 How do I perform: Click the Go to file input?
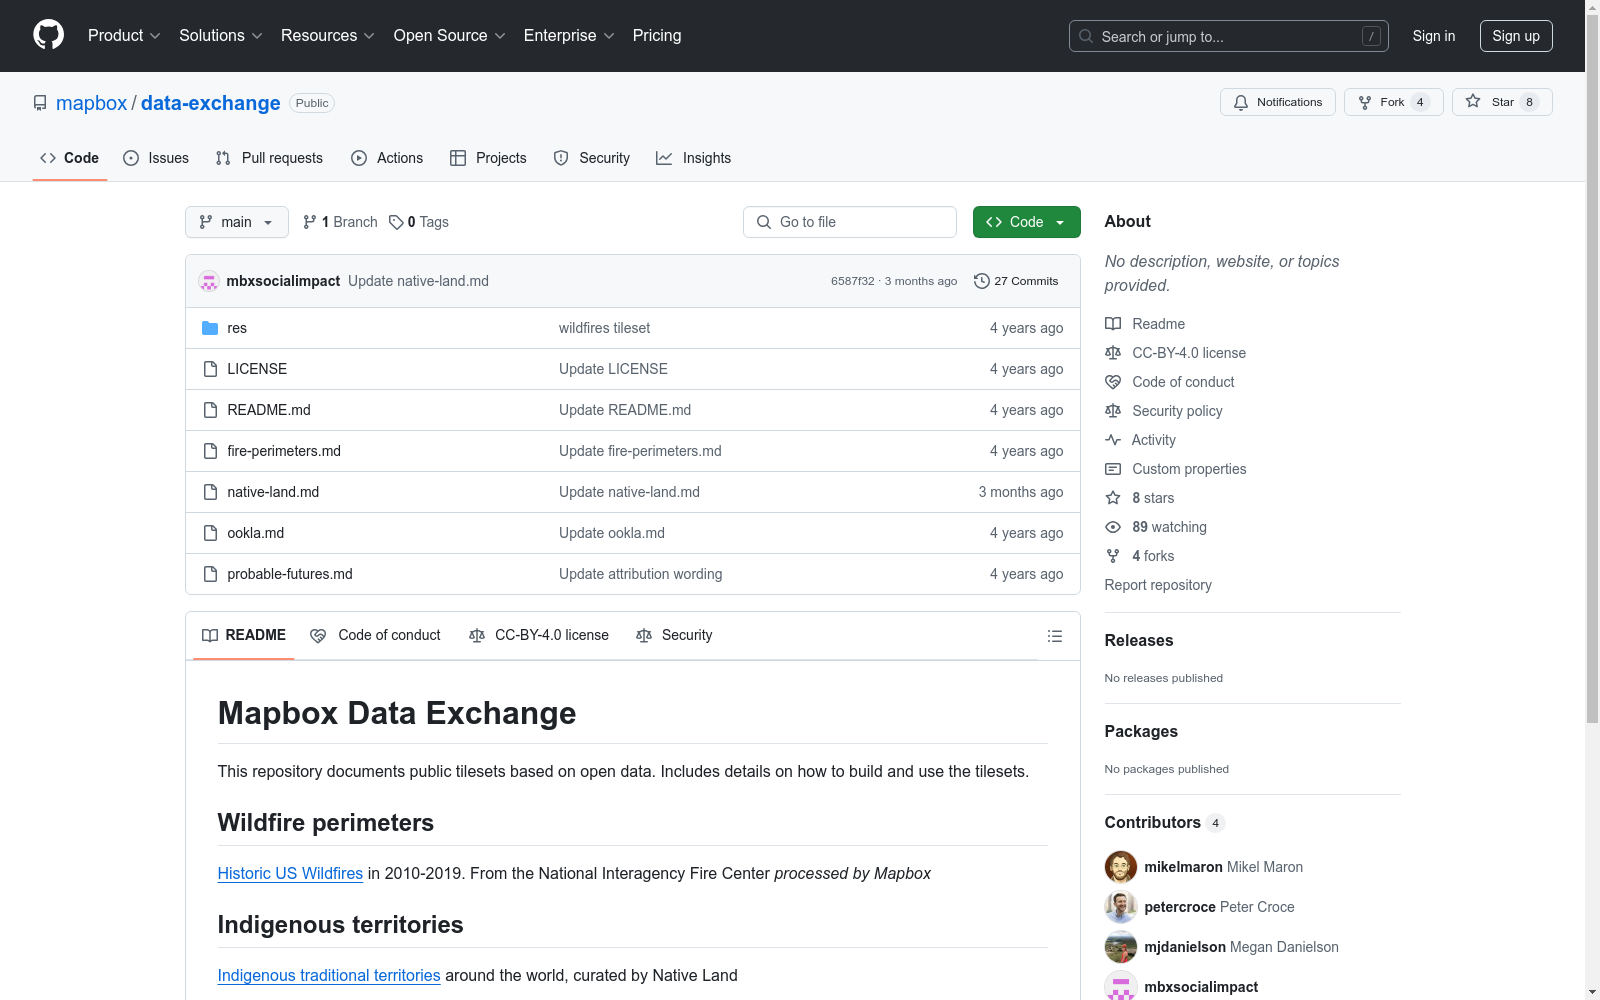(x=850, y=222)
